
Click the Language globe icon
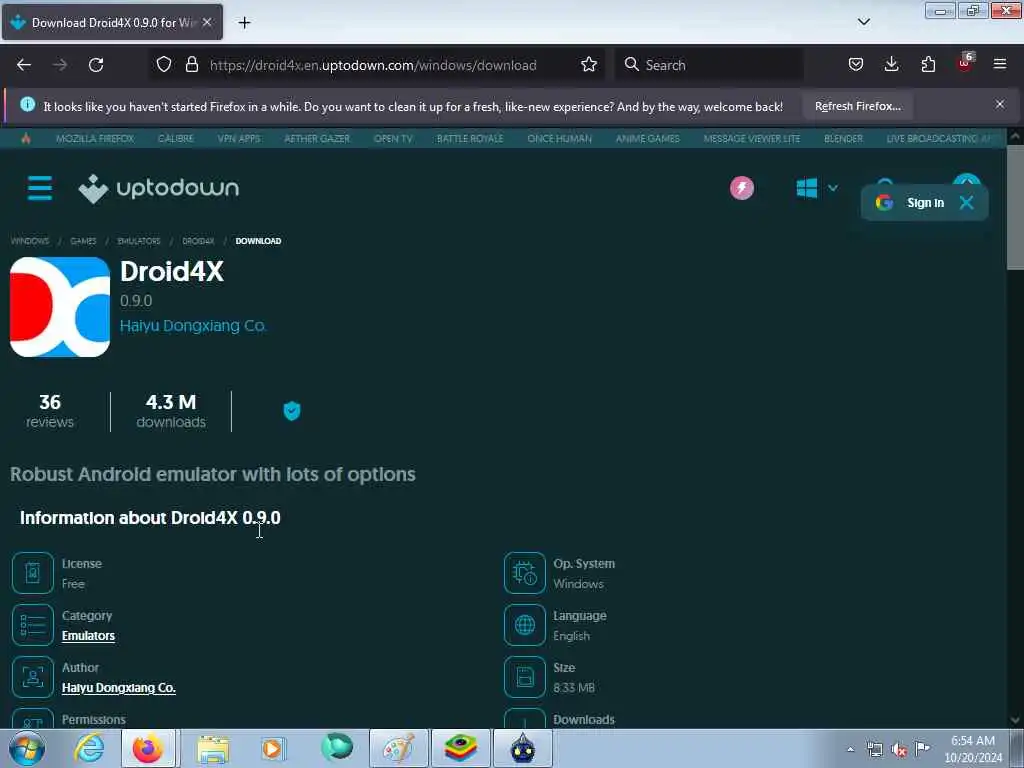[x=524, y=625]
